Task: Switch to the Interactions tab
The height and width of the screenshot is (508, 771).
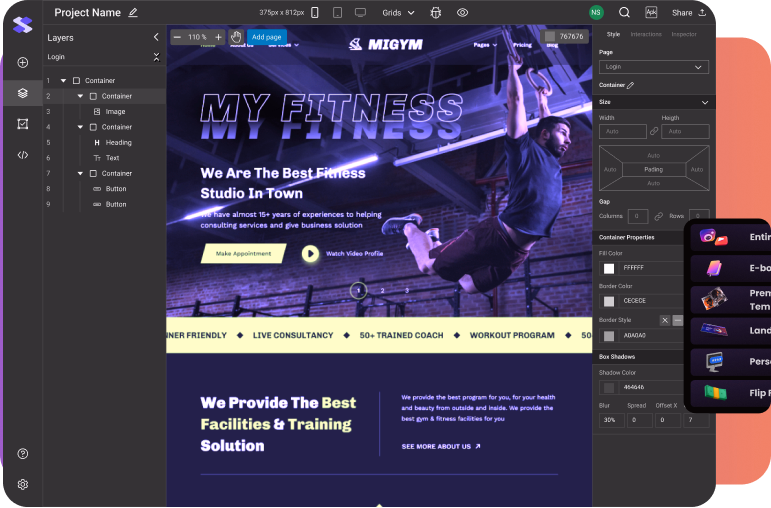Action: coord(646,34)
